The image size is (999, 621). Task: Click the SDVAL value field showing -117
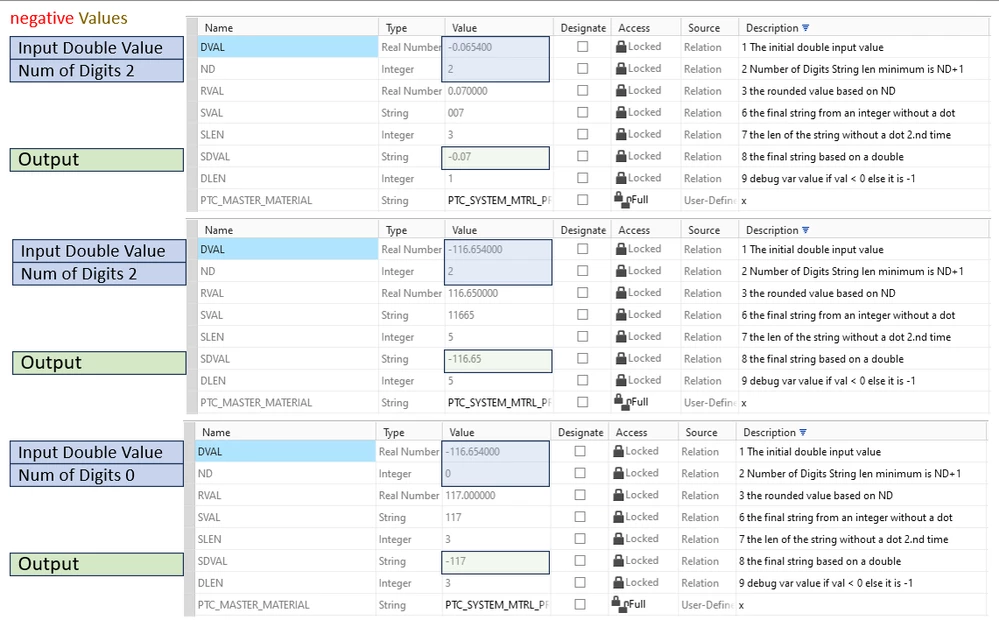point(496,562)
